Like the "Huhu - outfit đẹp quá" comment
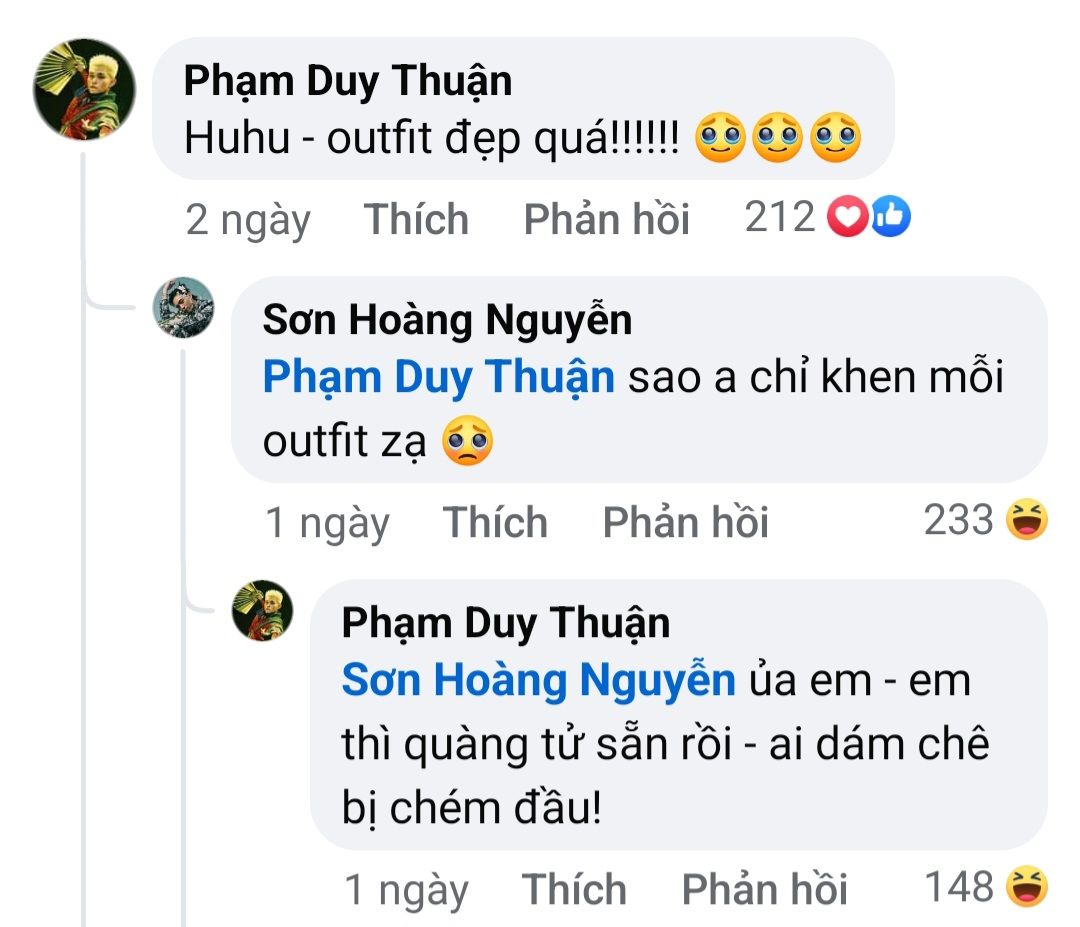 tap(416, 219)
